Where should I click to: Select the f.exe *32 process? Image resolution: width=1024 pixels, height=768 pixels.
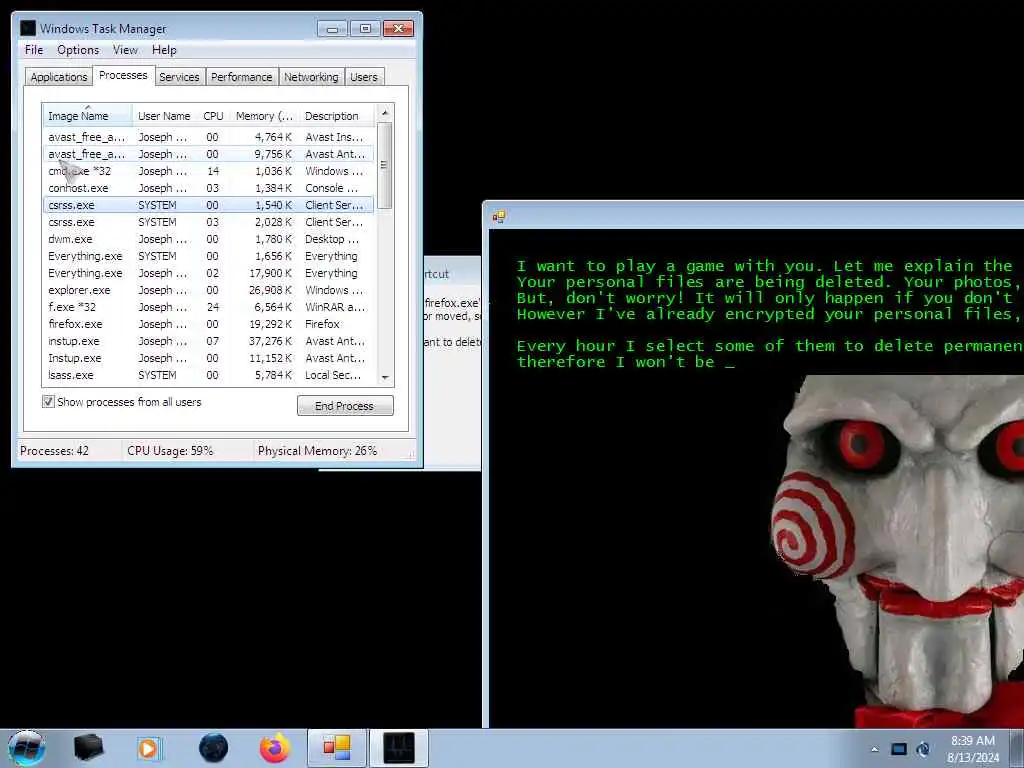pos(209,307)
